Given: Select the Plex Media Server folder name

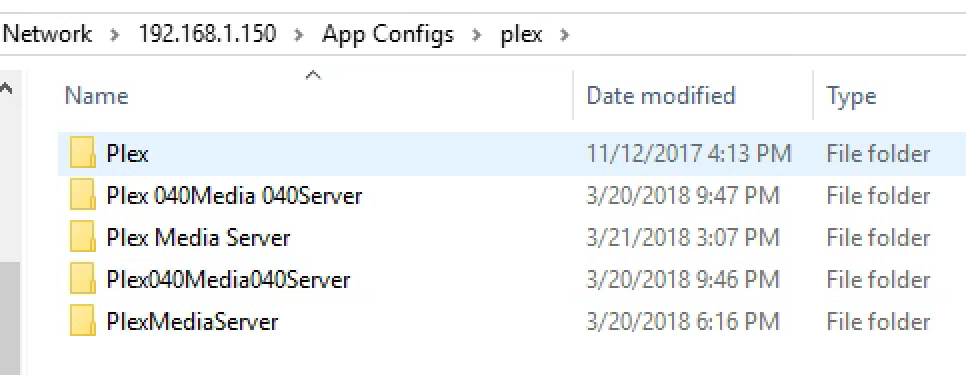Looking at the screenshot, I should (x=198, y=238).
